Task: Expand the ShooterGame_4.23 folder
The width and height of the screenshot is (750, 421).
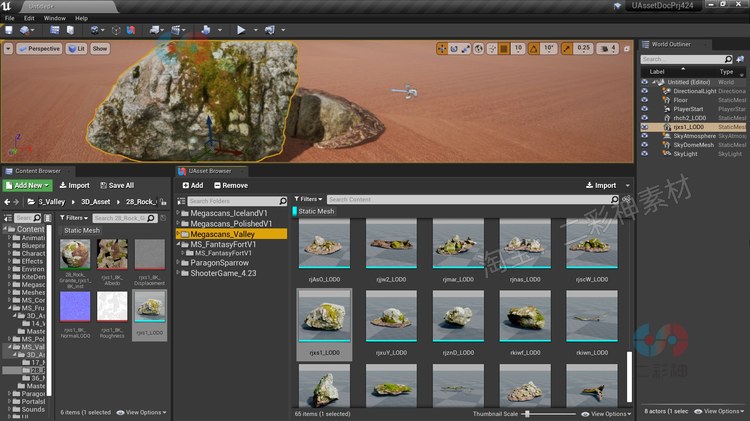Action: pos(178,273)
